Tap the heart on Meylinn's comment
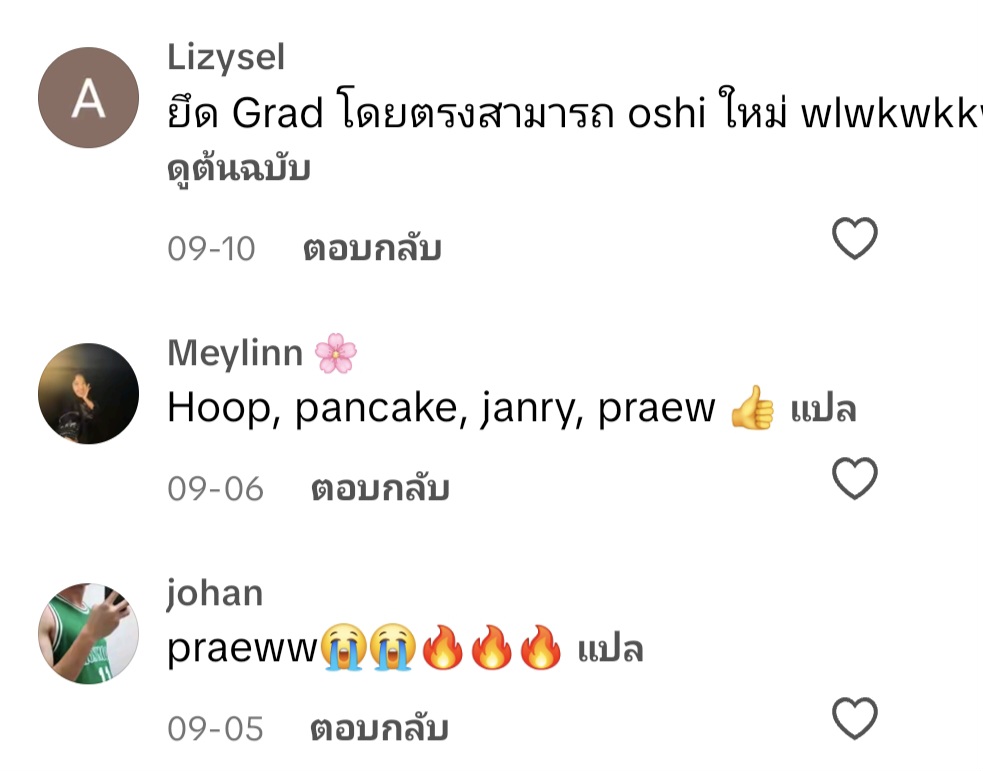The height and width of the screenshot is (771, 983). click(854, 478)
